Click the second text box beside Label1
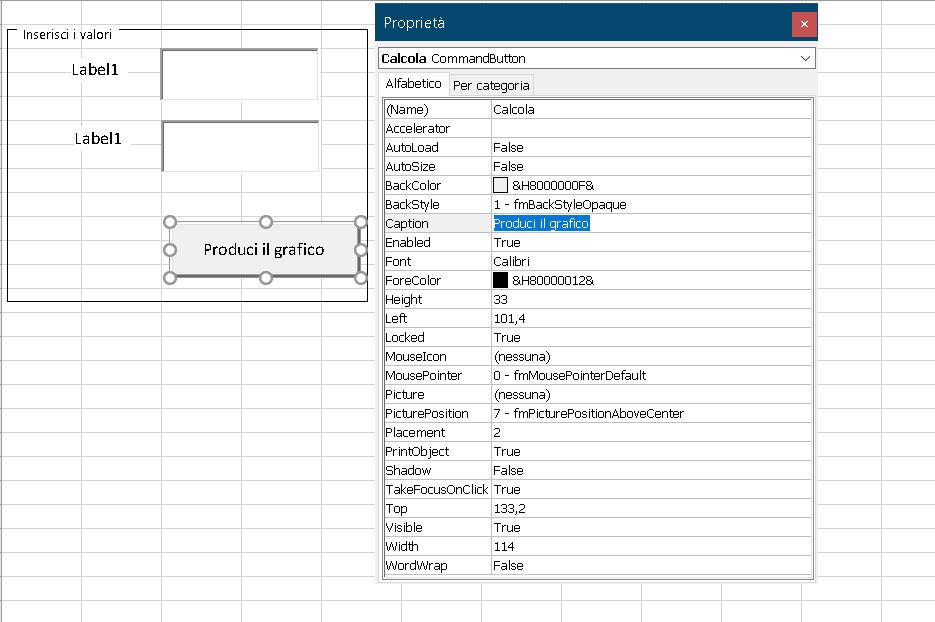This screenshot has width=935, height=622. pyautogui.click(x=240, y=146)
